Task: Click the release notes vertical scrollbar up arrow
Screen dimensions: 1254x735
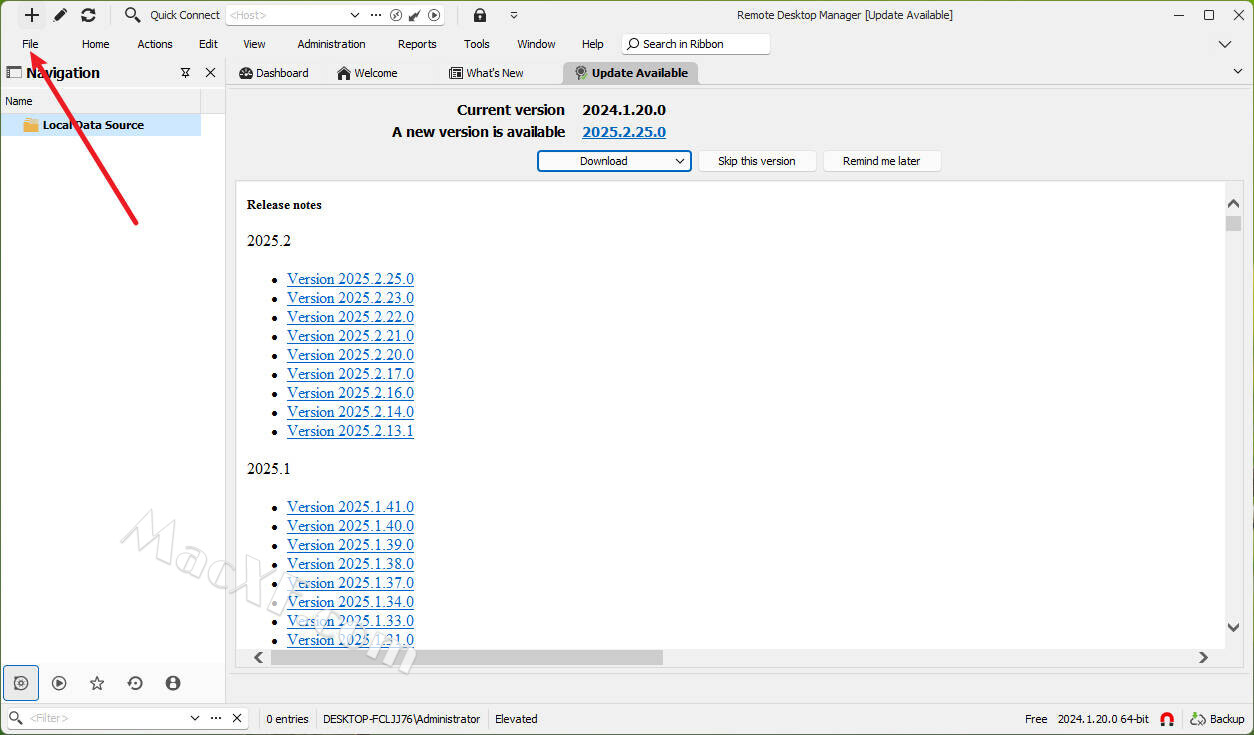Action: (1233, 204)
